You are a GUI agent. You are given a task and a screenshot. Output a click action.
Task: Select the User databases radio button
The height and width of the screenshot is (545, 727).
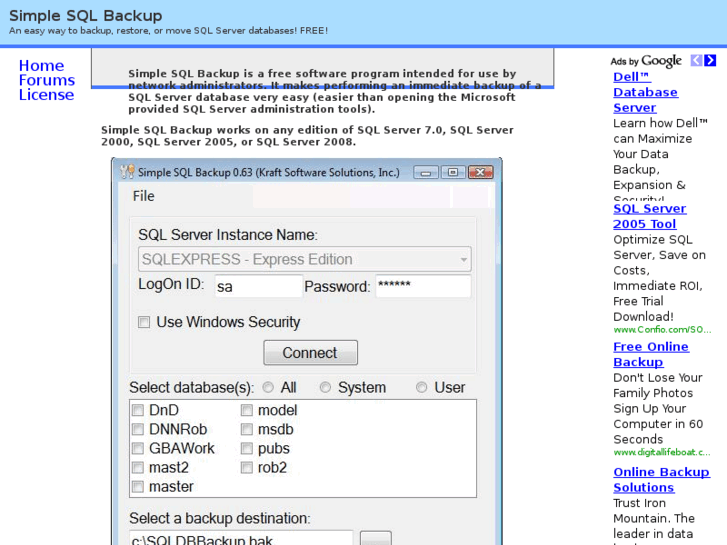[421, 387]
